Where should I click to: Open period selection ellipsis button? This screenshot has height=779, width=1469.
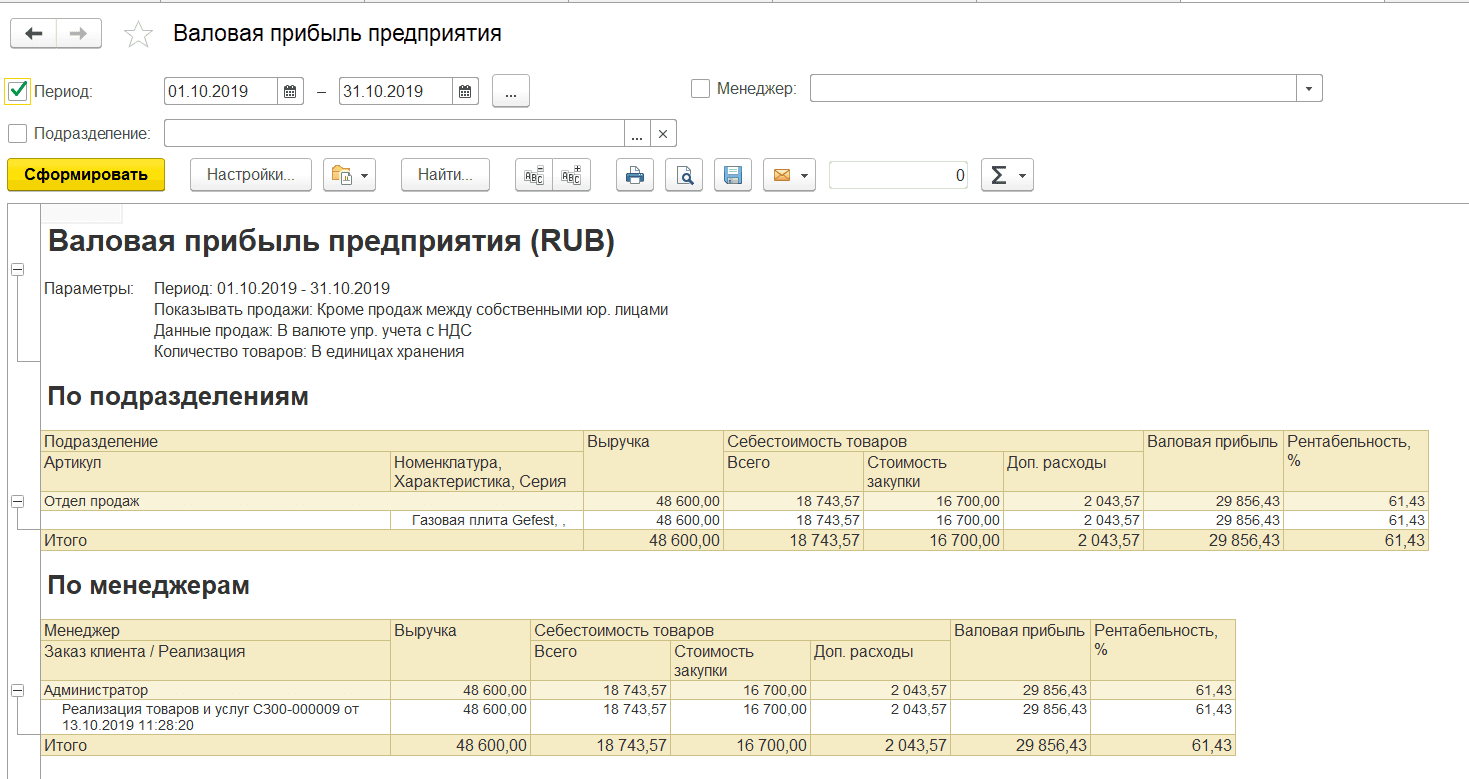(x=511, y=91)
